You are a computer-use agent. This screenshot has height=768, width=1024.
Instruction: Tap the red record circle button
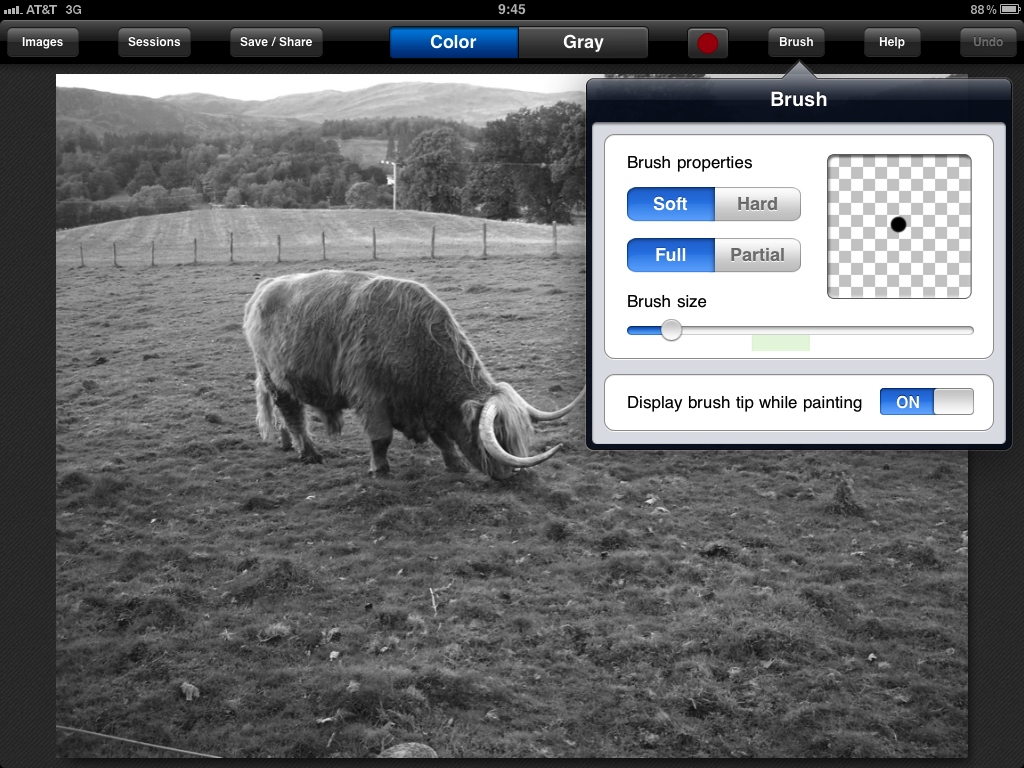point(708,43)
